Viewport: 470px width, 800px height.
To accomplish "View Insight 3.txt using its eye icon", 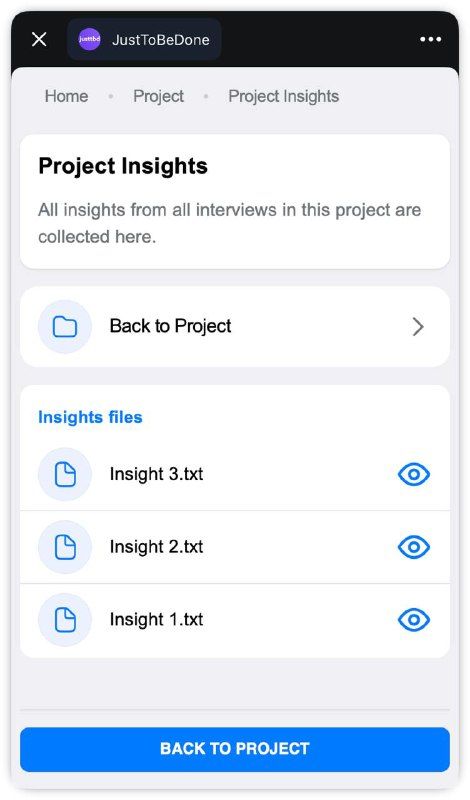I will click(x=414, y=474).
